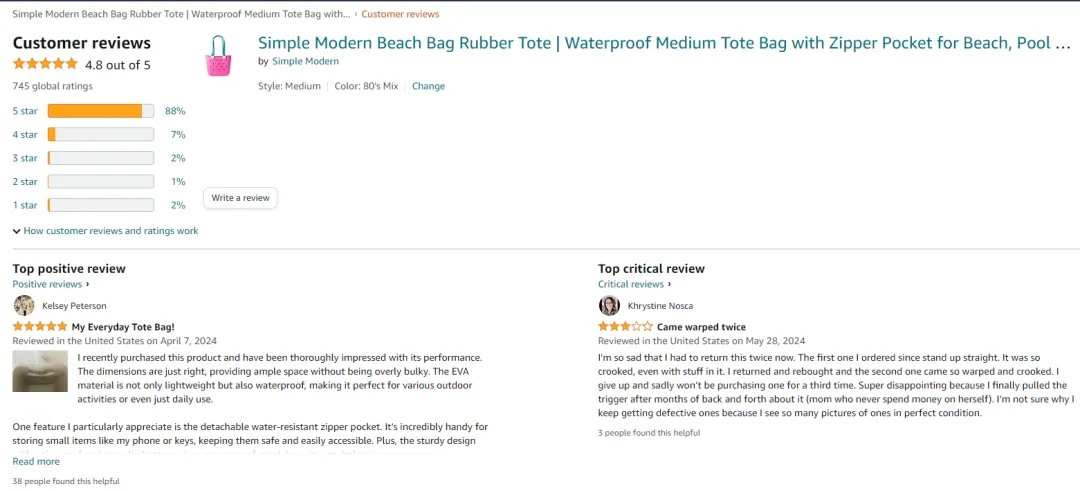Screen dimensions: 1080x491
Task: Click 'Change' to pick another style or color
Action: click(428, 86)
